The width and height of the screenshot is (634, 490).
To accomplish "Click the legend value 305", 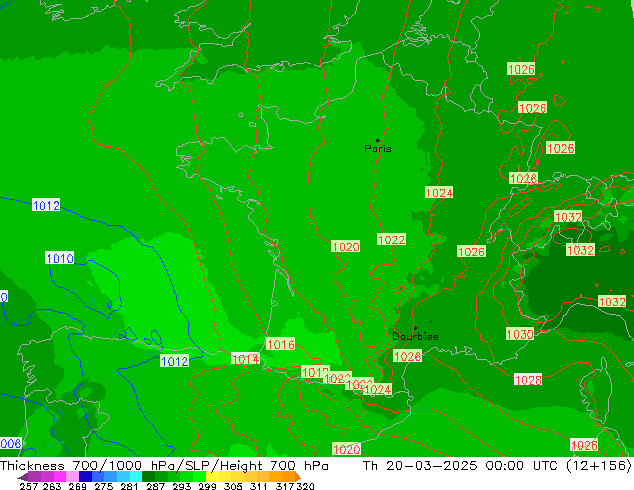I will tap(233, 486).
